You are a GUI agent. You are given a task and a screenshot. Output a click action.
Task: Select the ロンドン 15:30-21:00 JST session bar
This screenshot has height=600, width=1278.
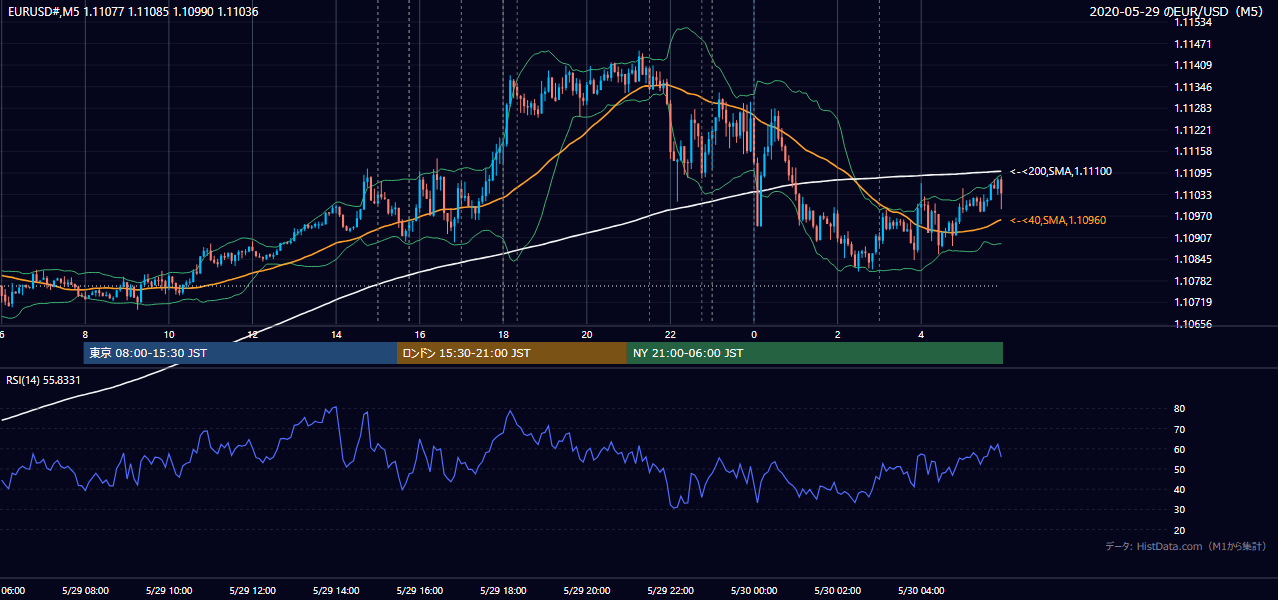click(x=512, y=353)
